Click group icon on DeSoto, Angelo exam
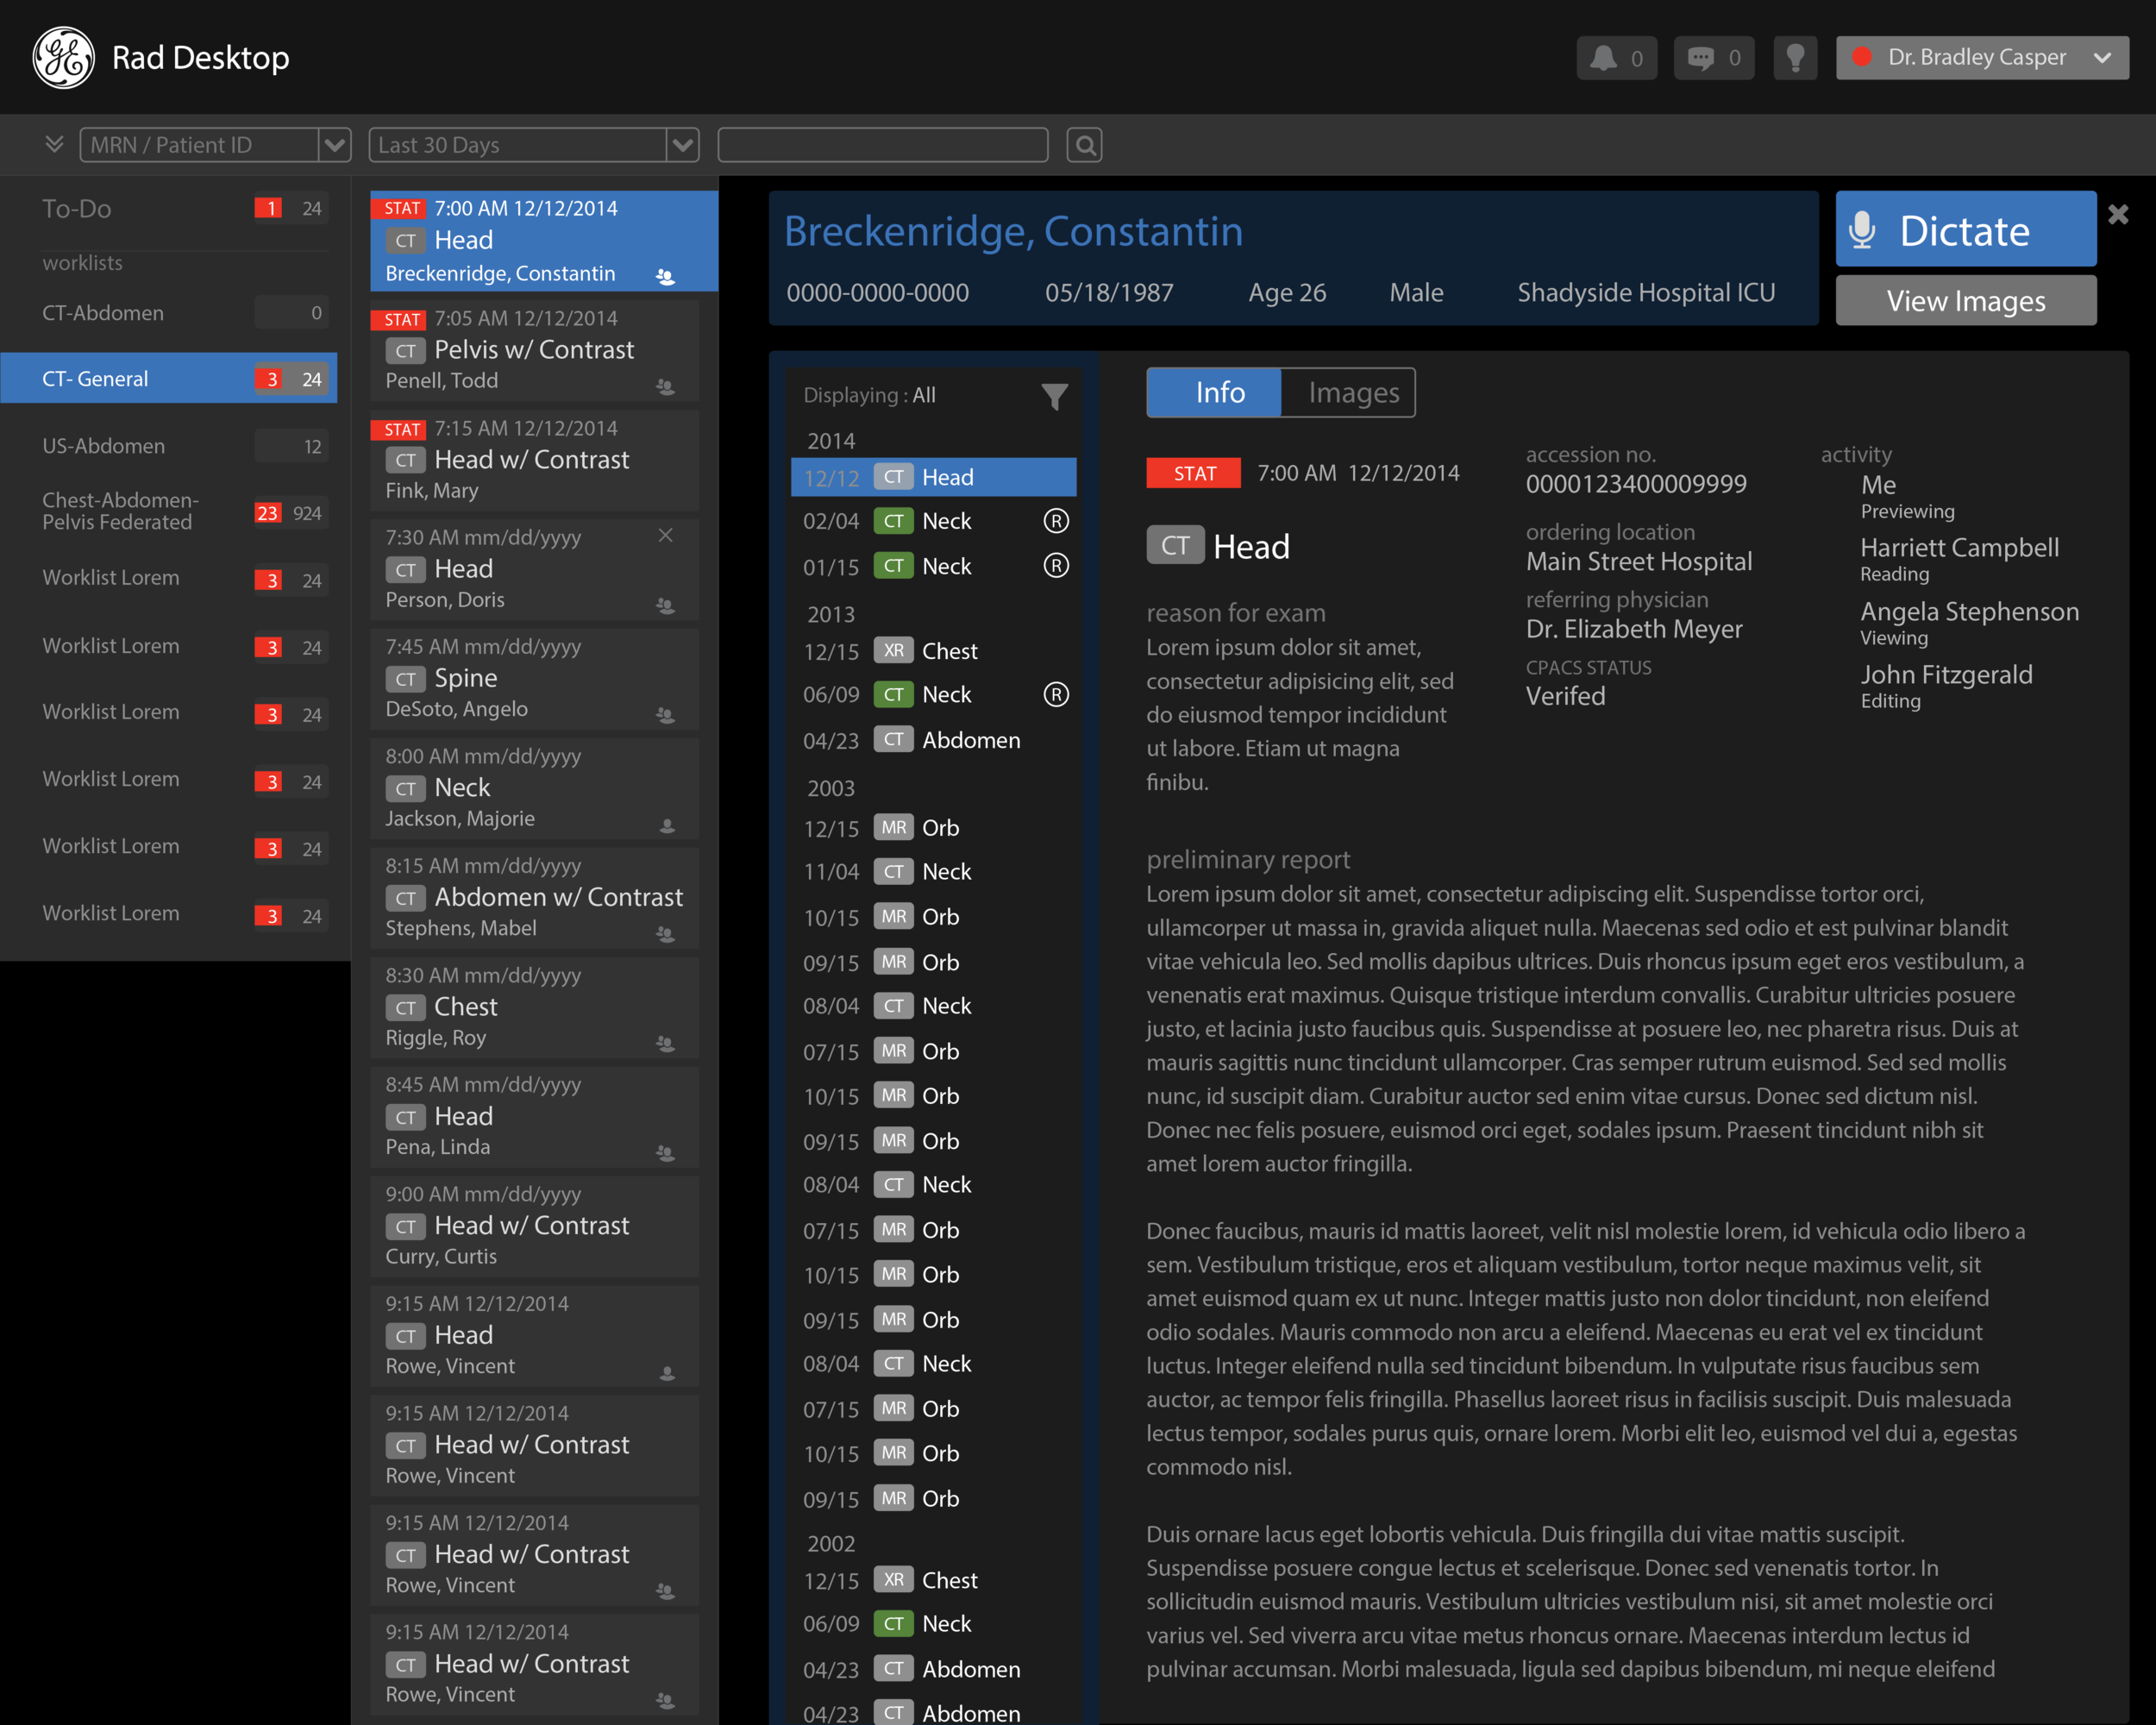 pyautogui.click(x=665, y=716)
